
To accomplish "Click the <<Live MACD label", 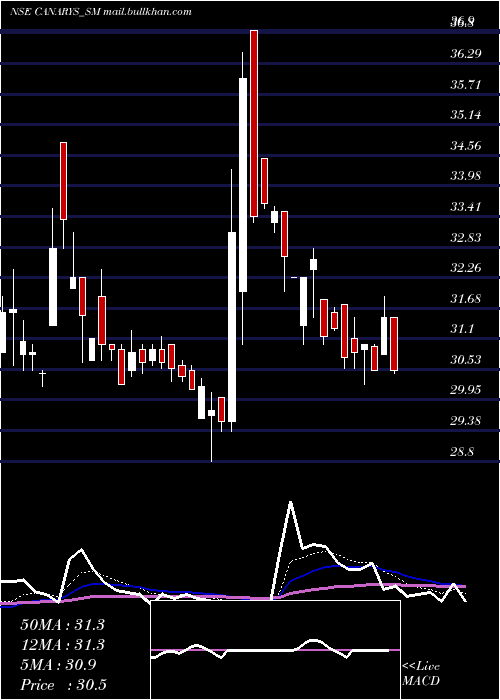I will coord(421,673).
